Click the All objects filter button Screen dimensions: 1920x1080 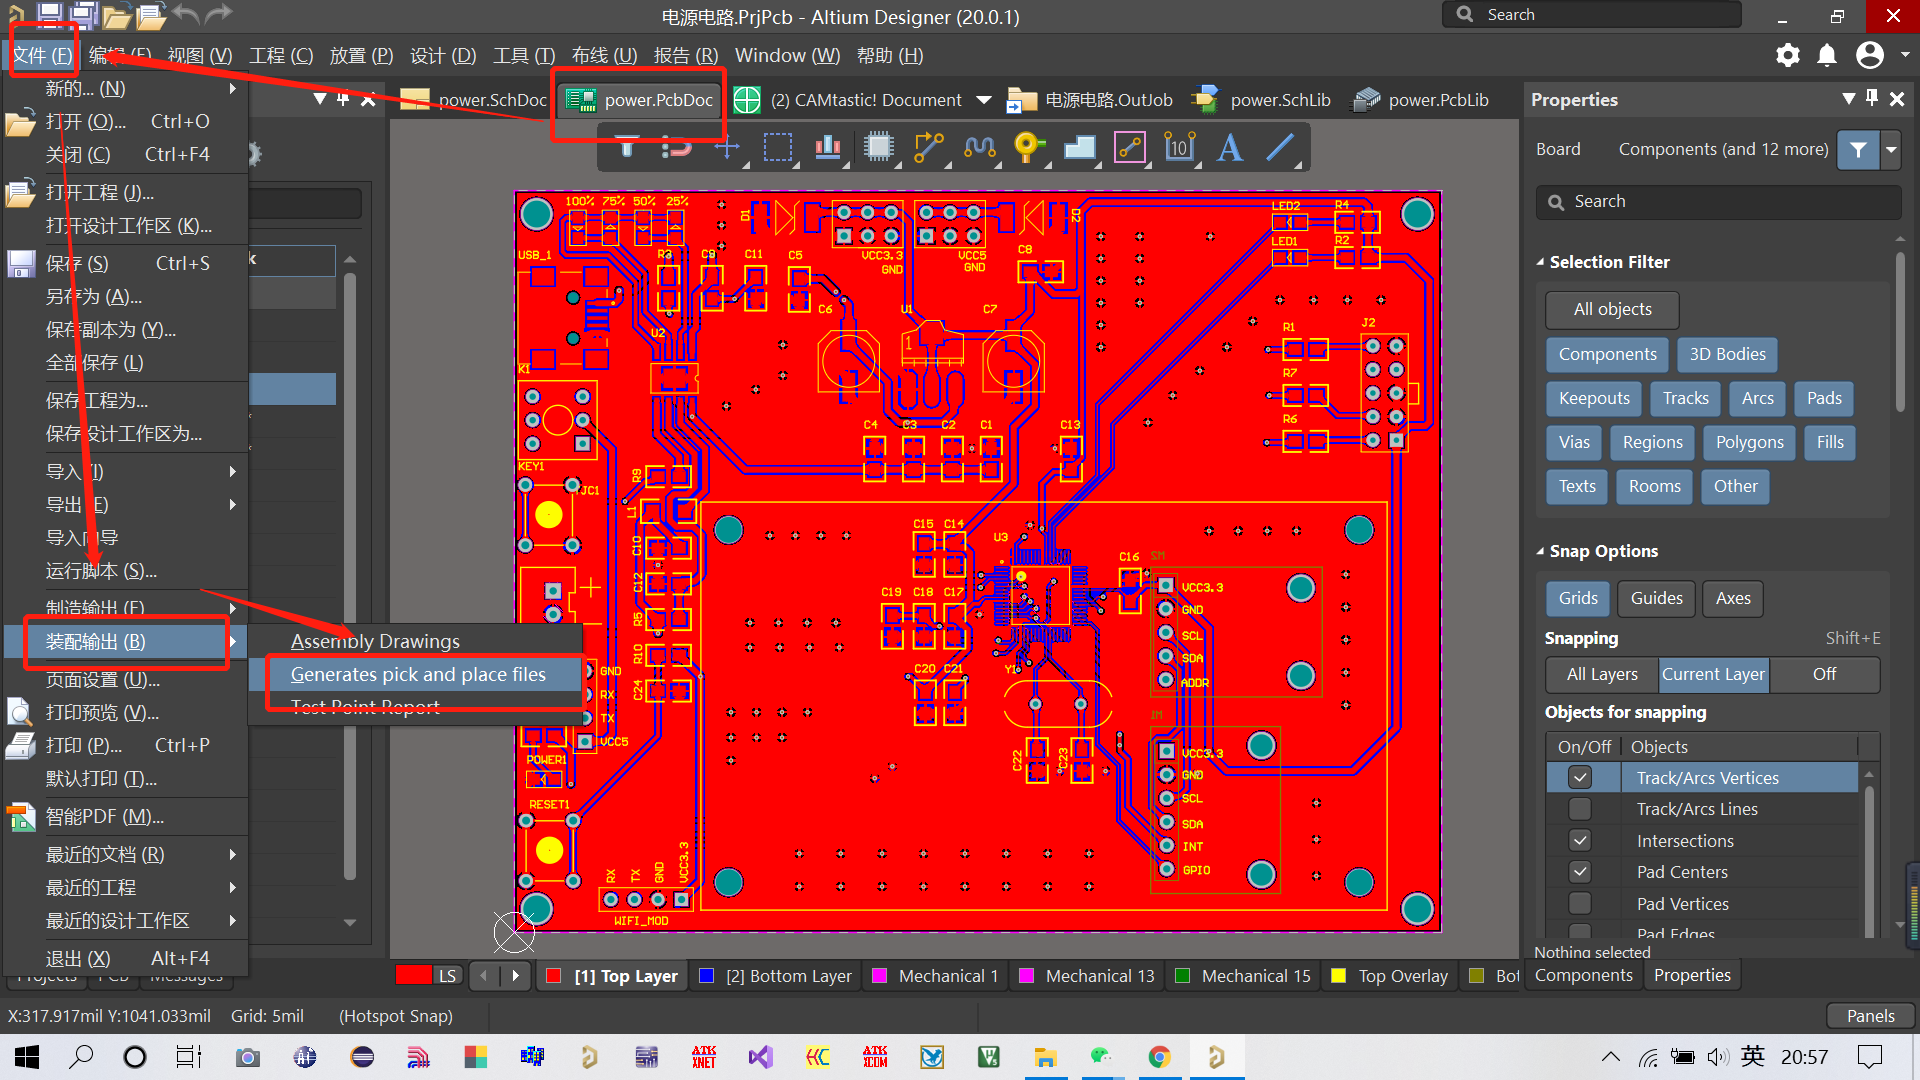(x=1612, y=310)
